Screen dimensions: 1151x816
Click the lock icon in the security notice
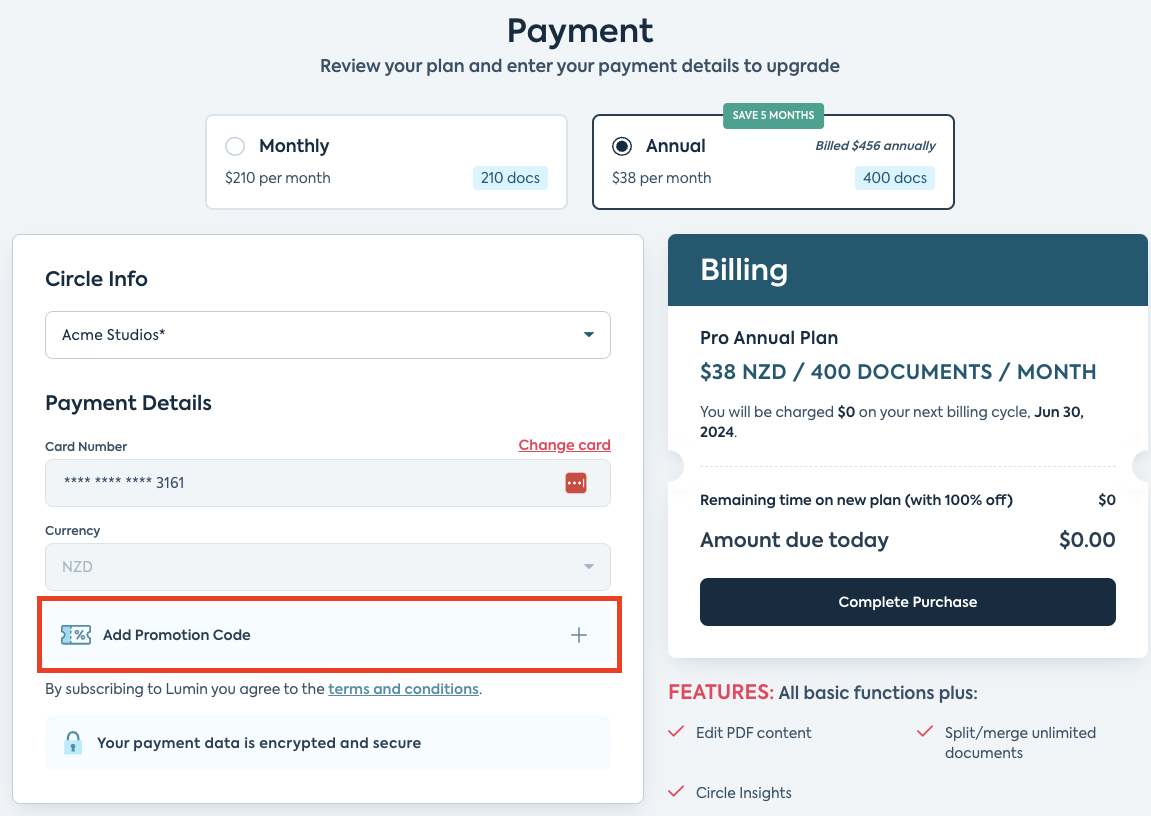(x=72, y=743)
